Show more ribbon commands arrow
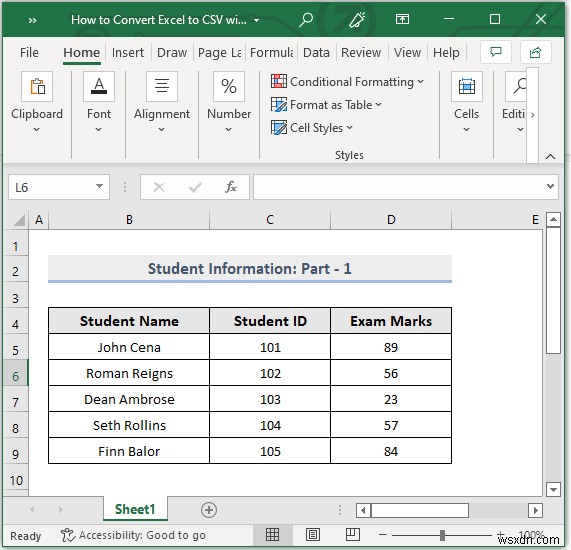The image size is (571, 550). point(532,115)
